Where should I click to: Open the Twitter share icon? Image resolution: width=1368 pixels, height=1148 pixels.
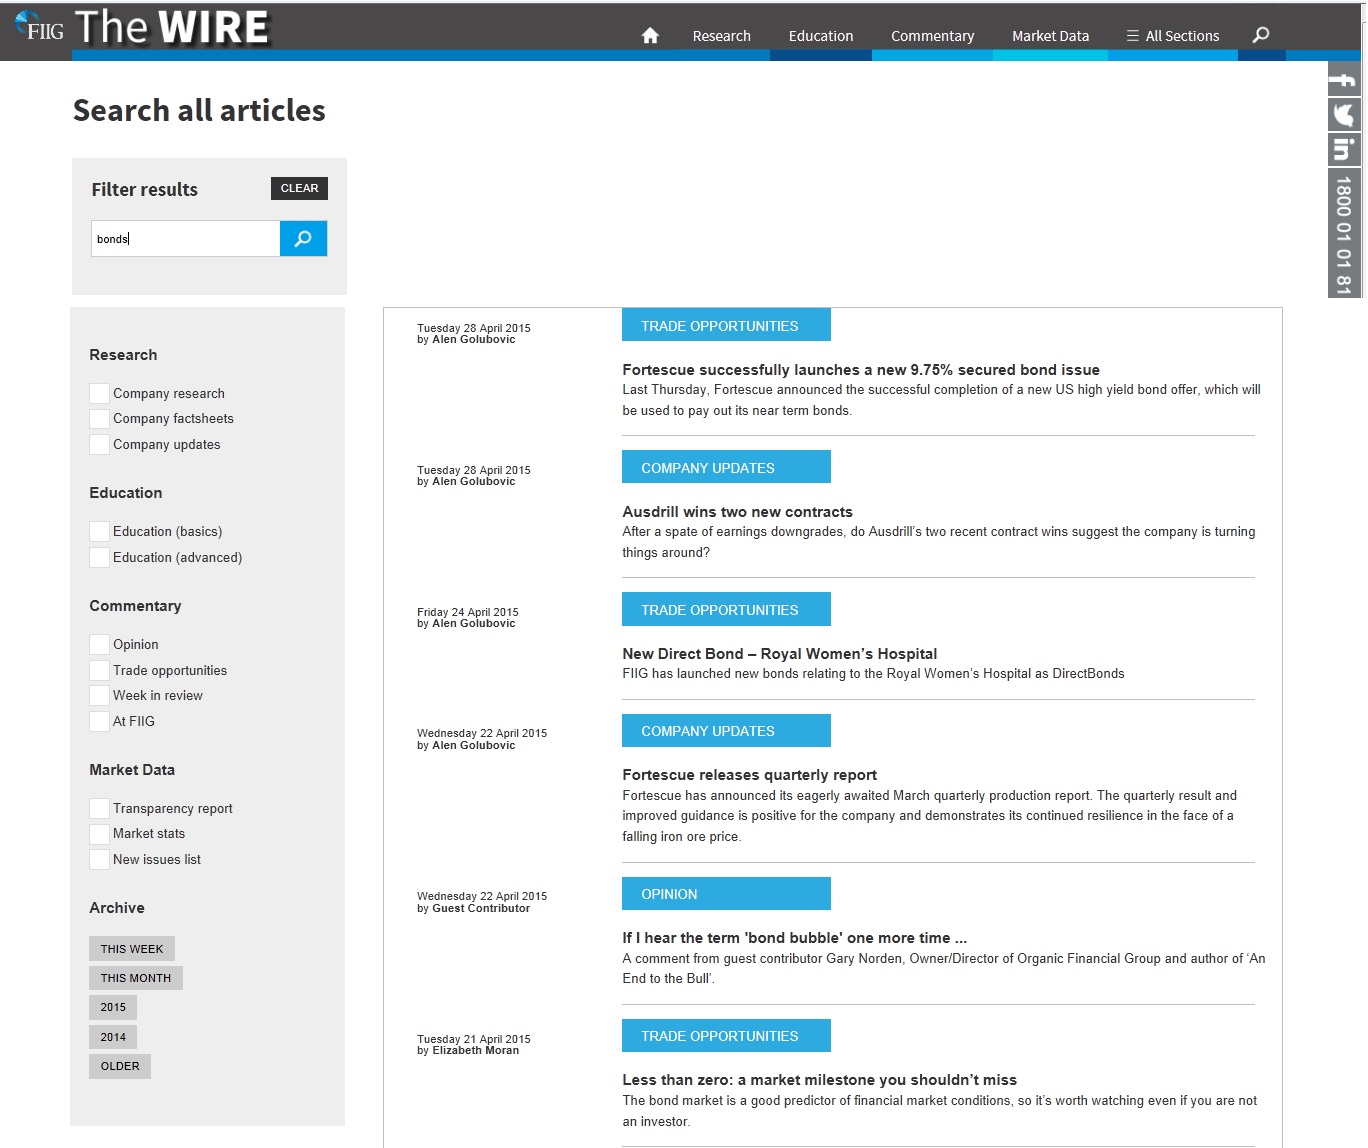click(x=1343, y=115)
